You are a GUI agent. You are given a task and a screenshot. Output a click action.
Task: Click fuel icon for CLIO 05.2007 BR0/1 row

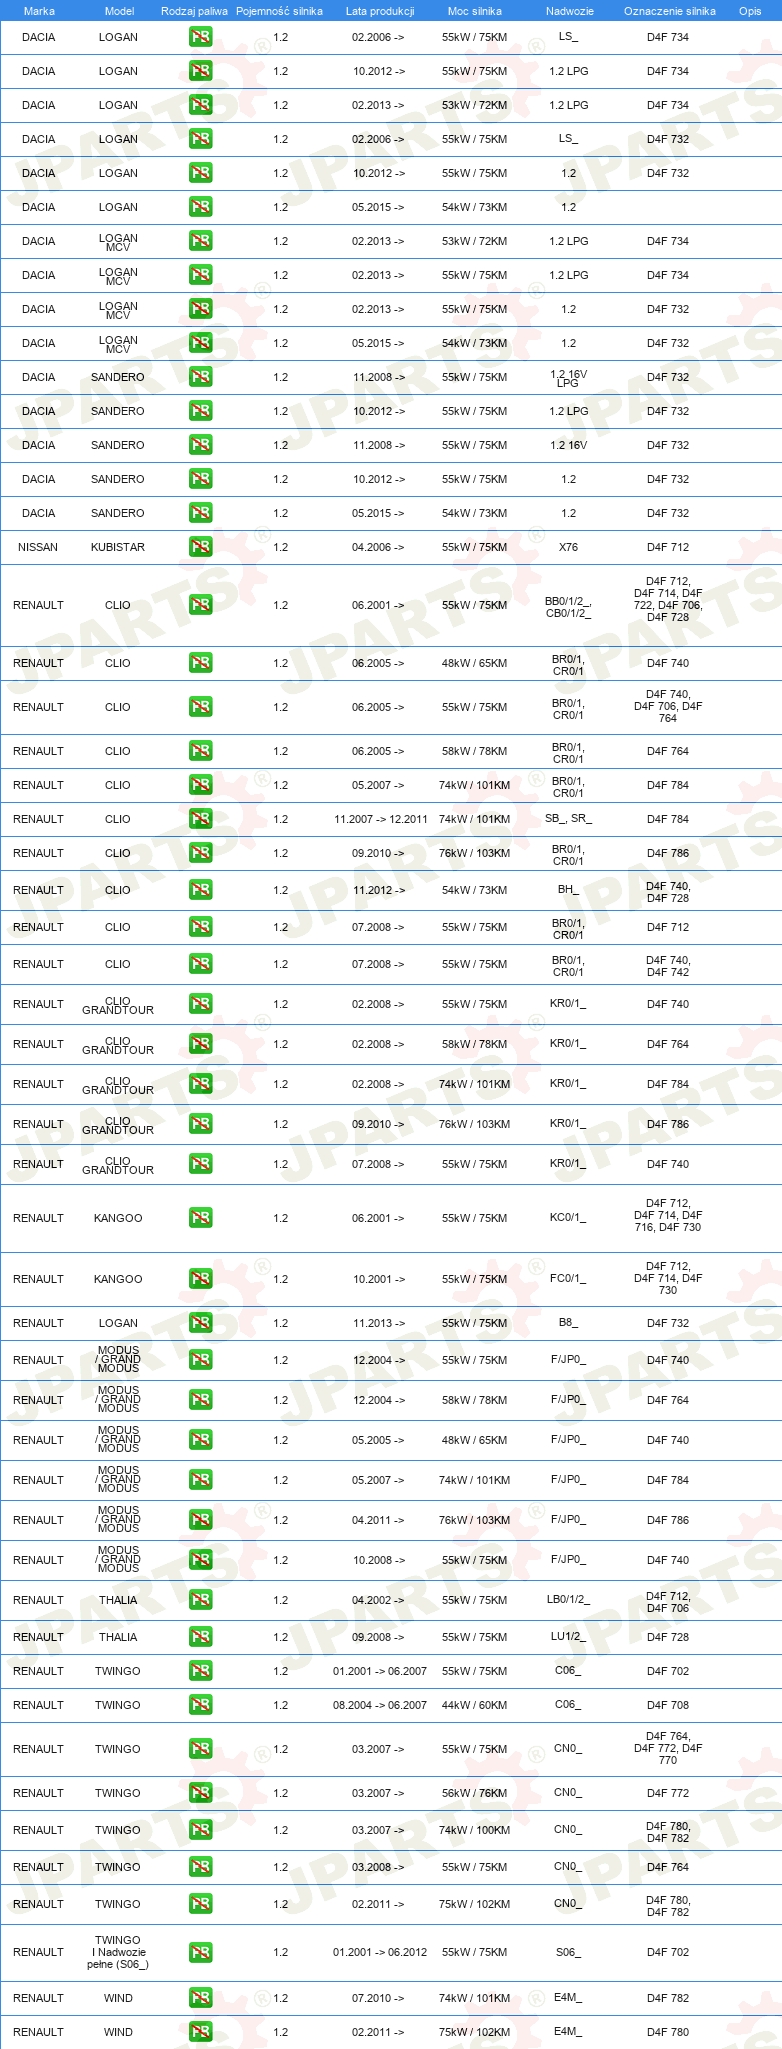click(x=201, y=785)
